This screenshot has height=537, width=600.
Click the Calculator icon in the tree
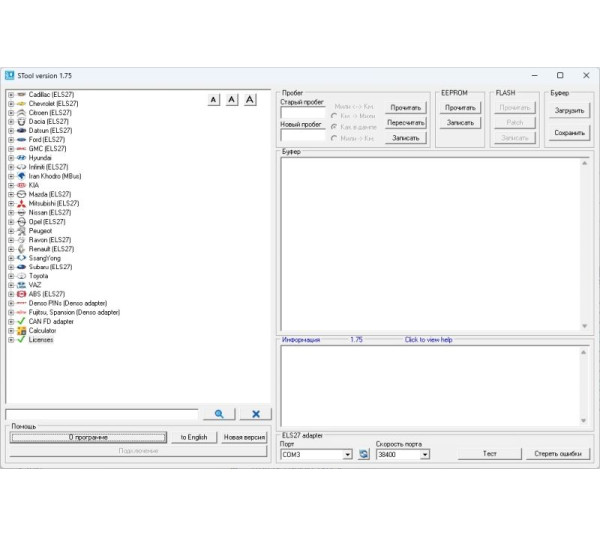[21, 330]
